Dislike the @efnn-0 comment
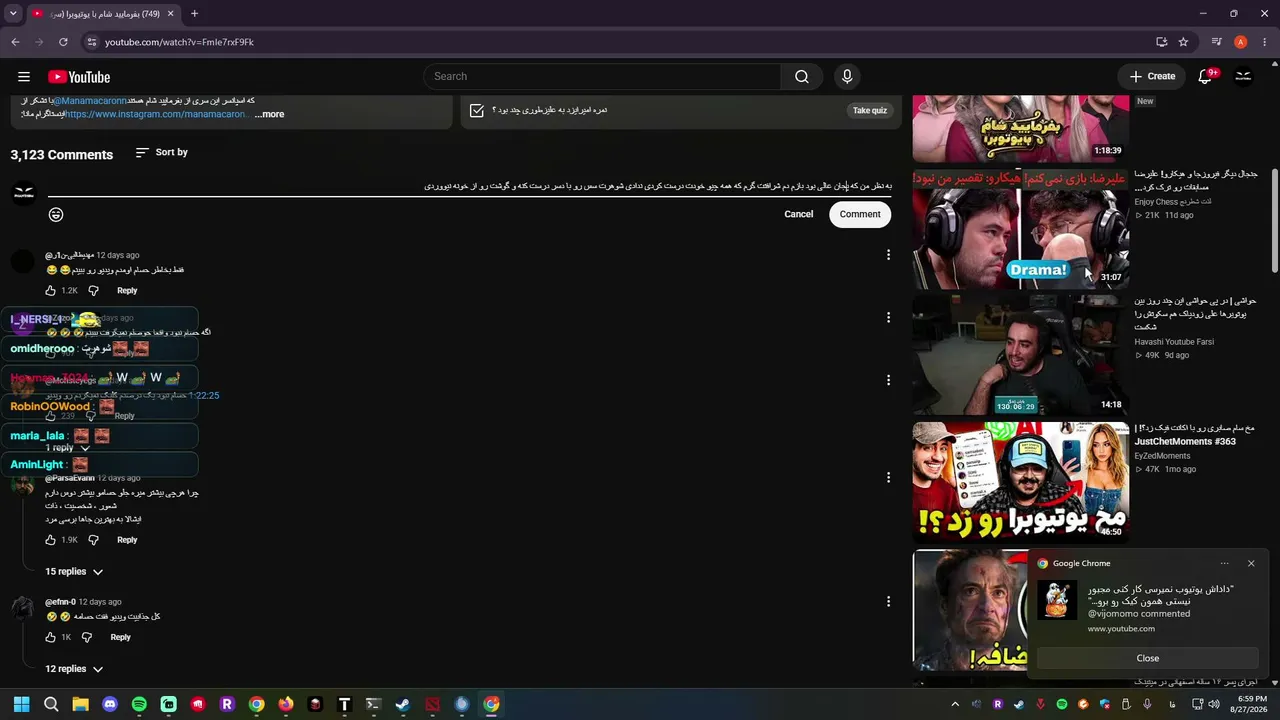Viewport: 1280px width, 720px height. 88,637
